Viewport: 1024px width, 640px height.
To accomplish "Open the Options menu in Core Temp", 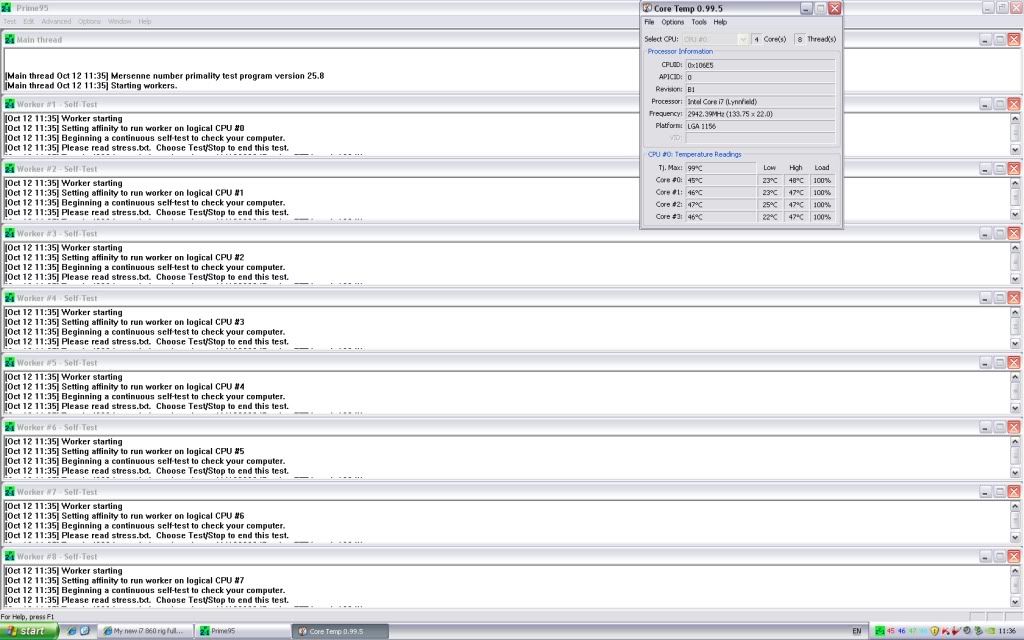I will click(673, 22).
